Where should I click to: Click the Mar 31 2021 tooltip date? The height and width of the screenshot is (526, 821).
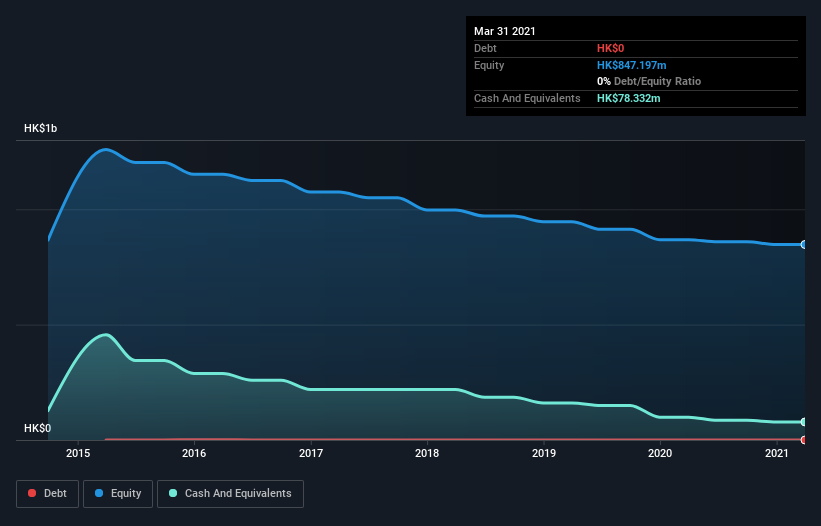[505, 31]
